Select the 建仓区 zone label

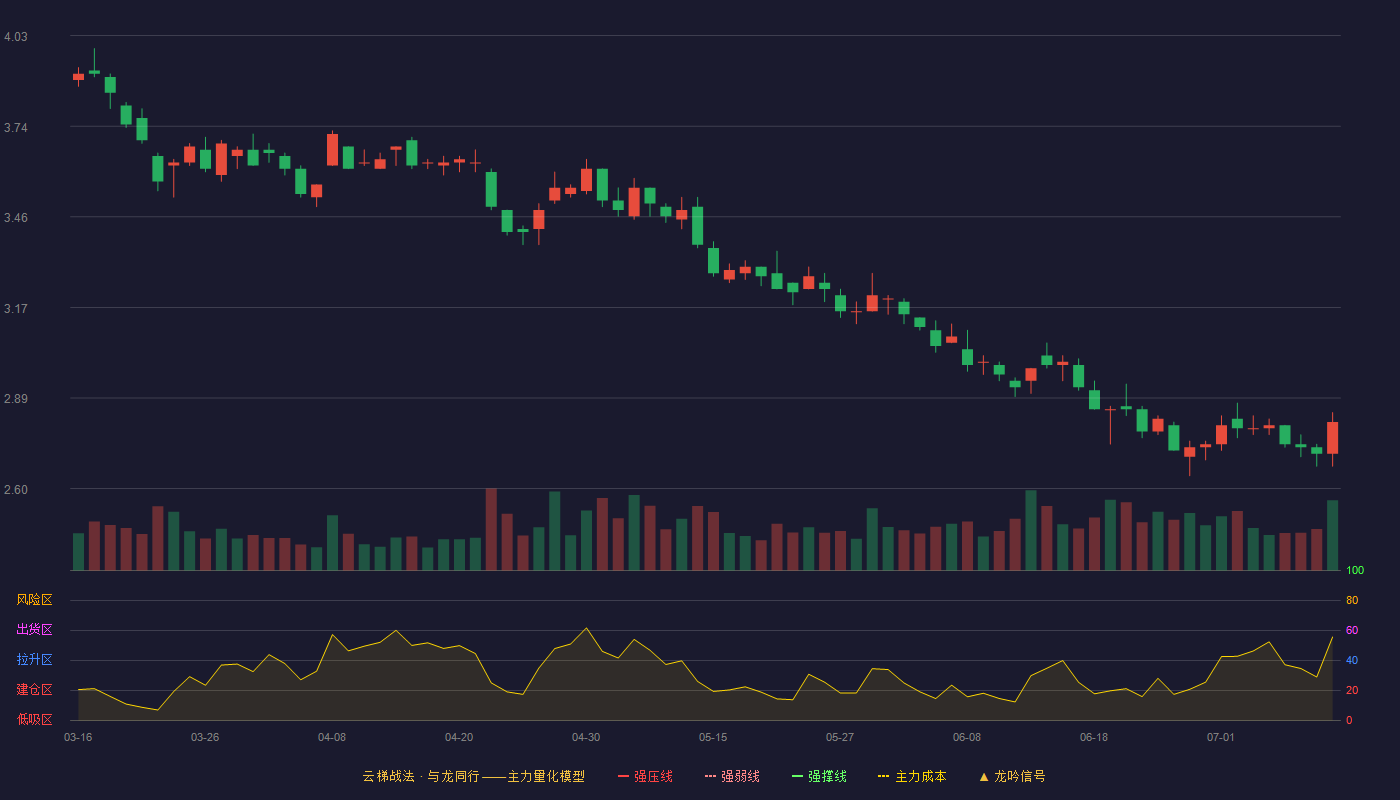pos(34,690)
